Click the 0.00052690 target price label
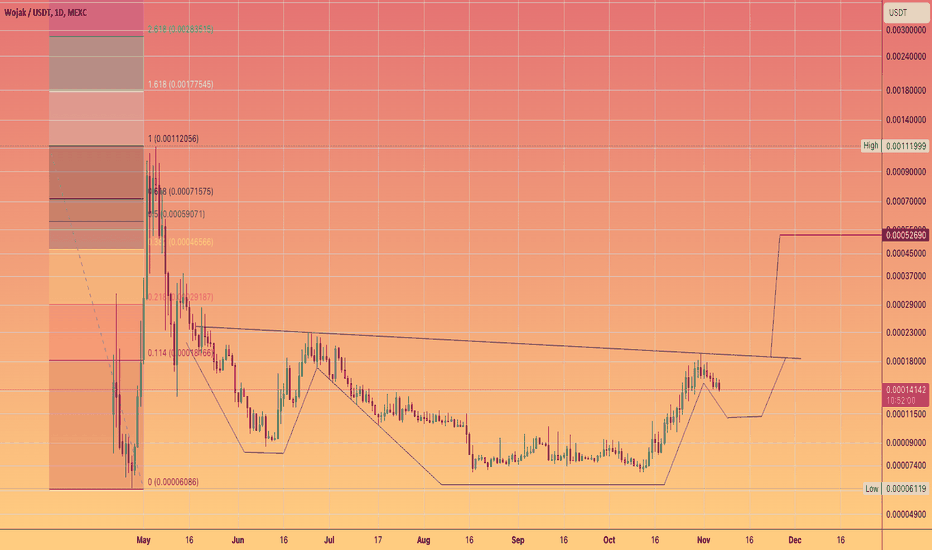This screenshot has height=550, width=932. coord(906,235)
